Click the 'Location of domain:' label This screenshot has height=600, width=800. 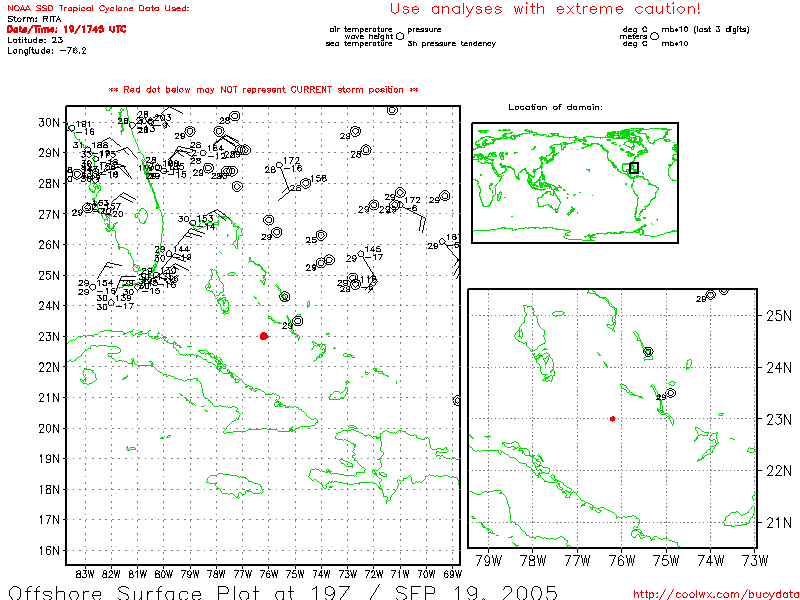click(x=555, y=107)
